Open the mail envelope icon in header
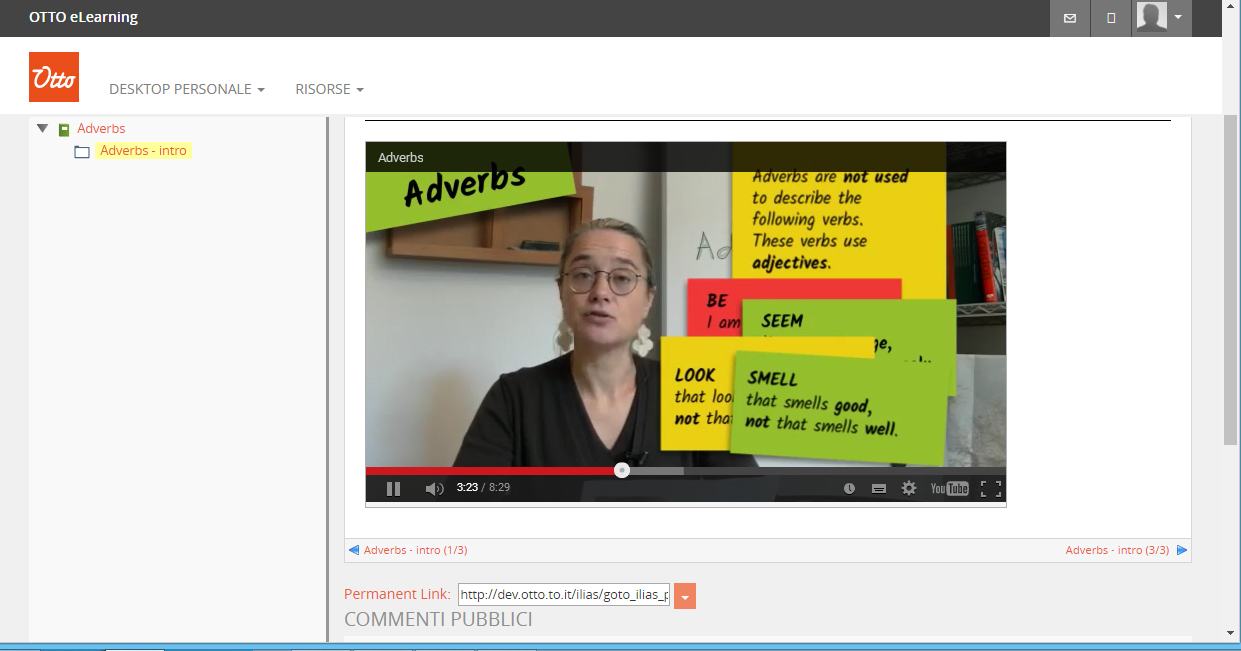Image resolution: width=1241 pixels, height=651 pixels. tap(1070, 18)
